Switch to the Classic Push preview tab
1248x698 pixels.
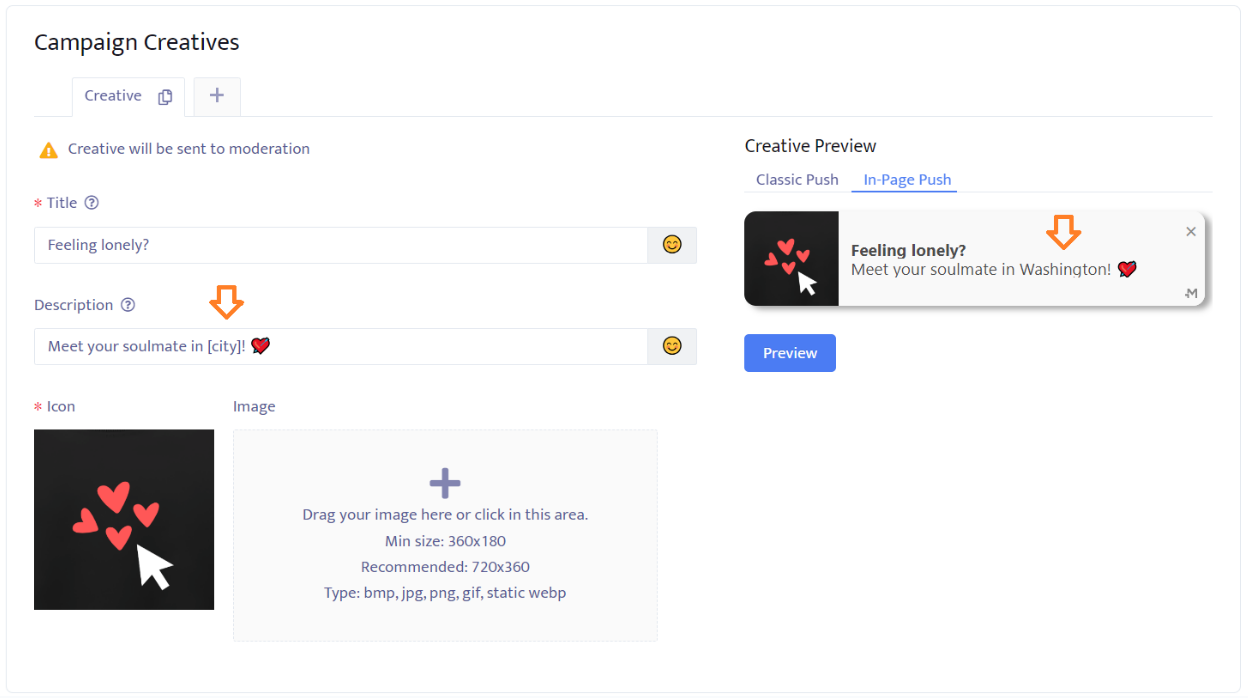(x=797, y=180)
